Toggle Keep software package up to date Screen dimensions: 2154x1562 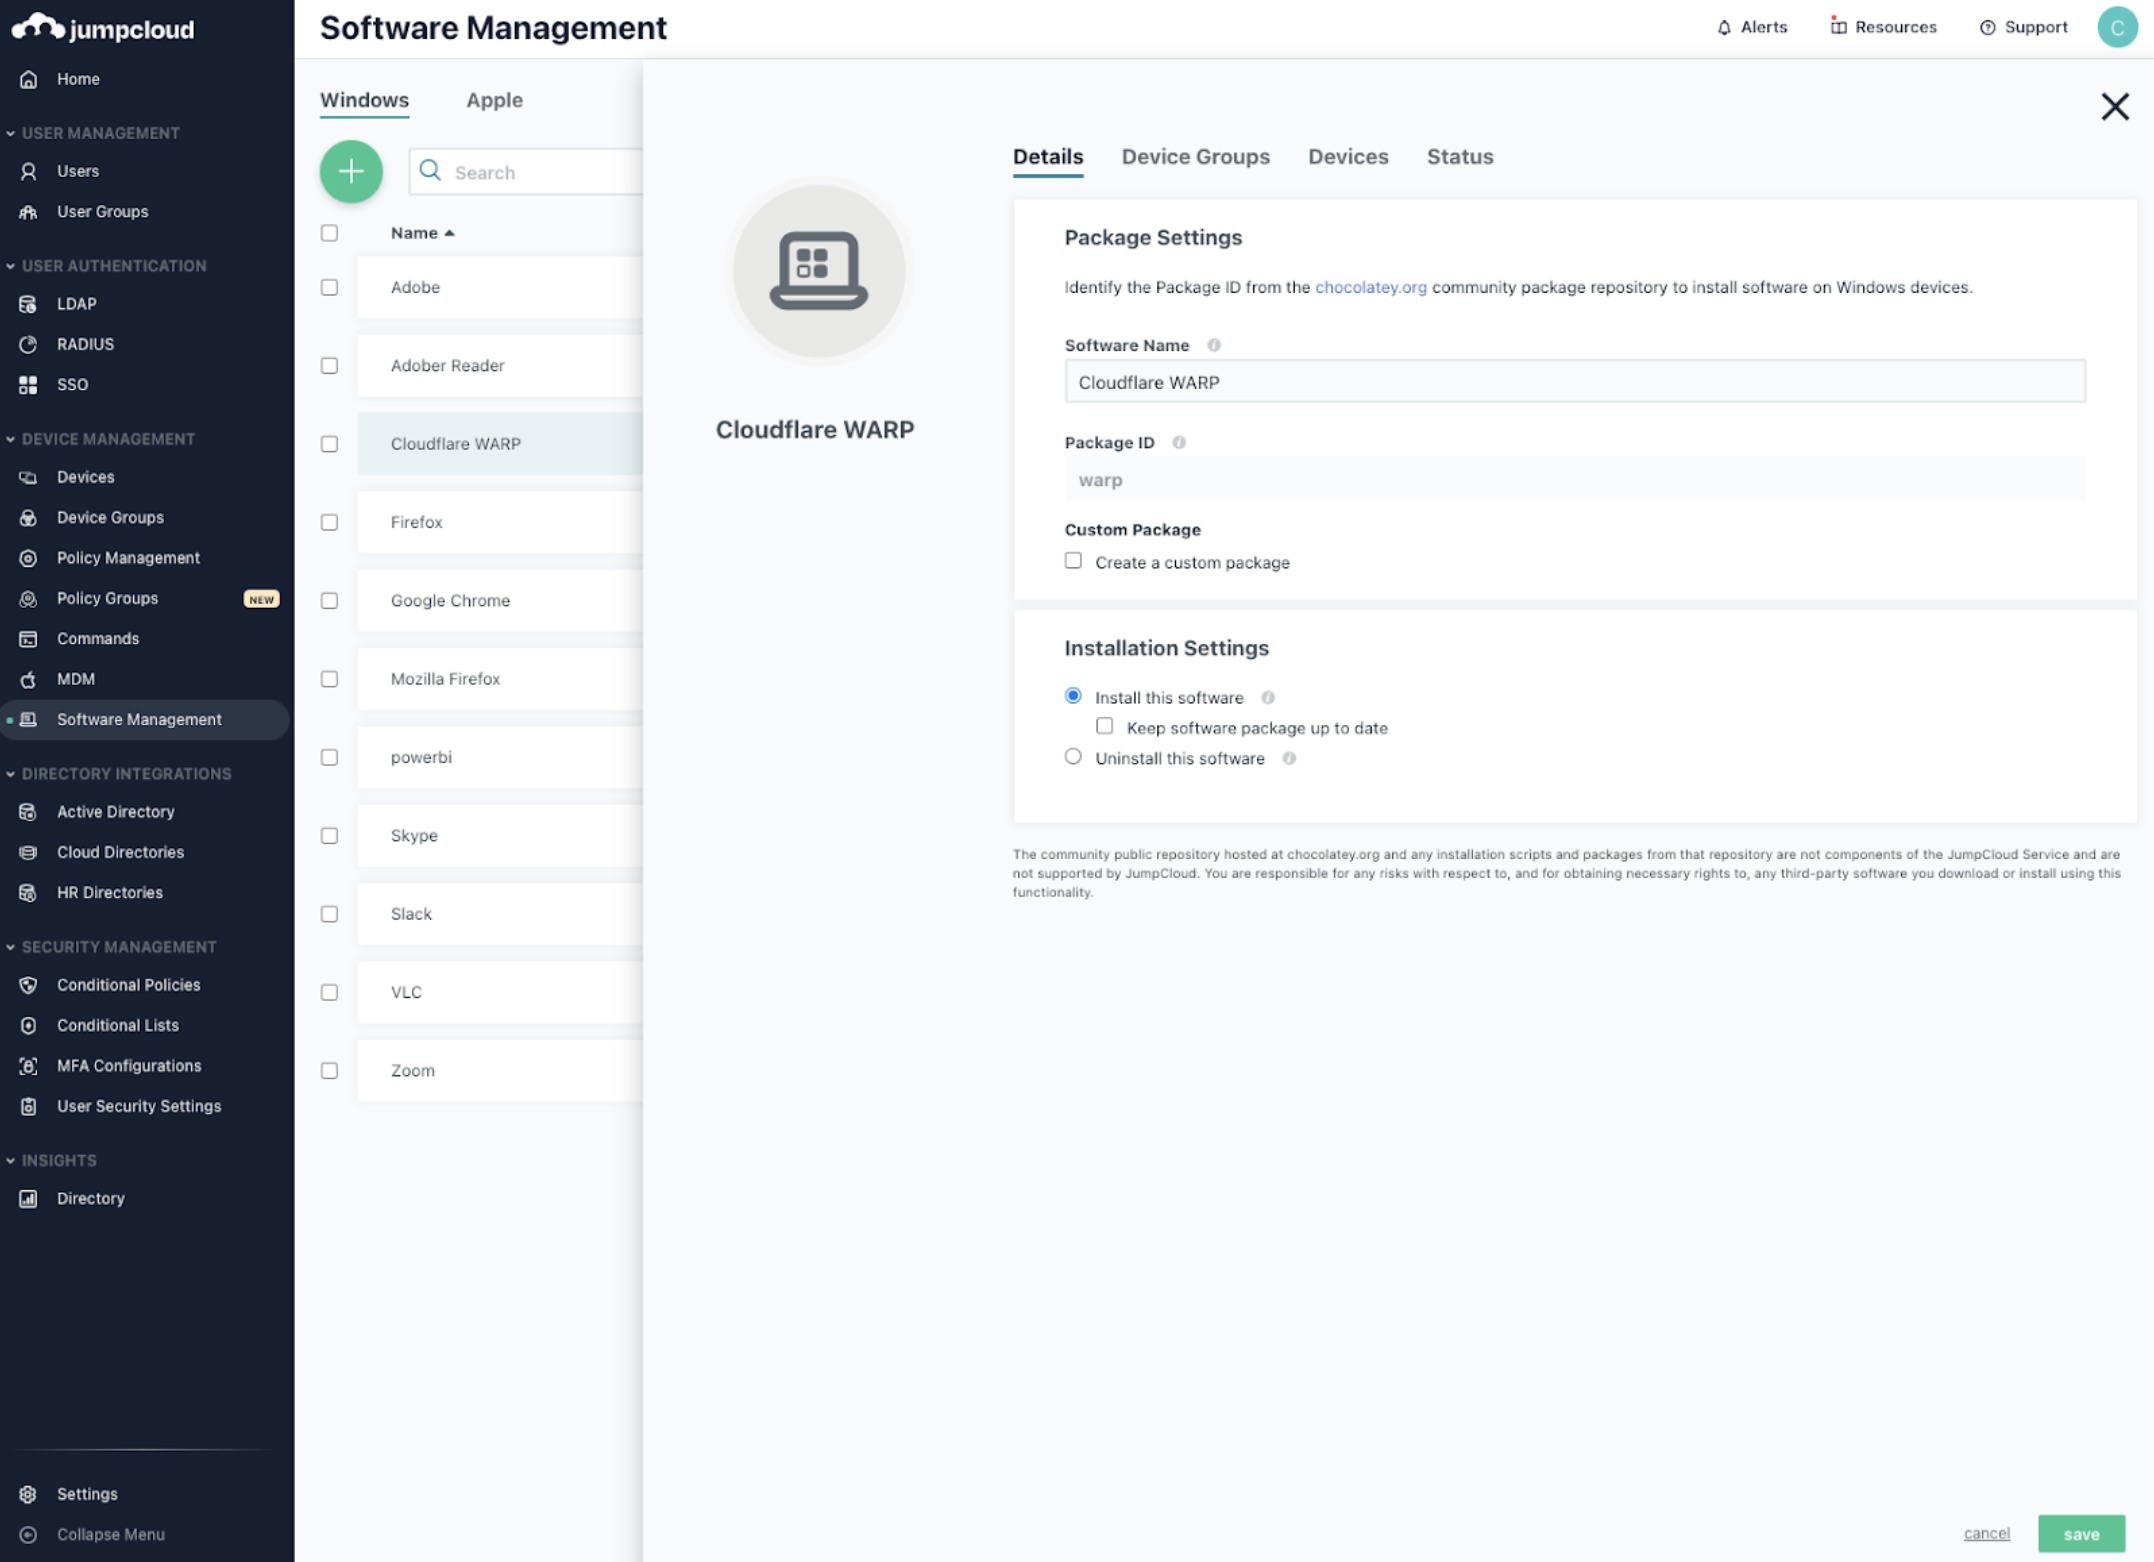1102,726
